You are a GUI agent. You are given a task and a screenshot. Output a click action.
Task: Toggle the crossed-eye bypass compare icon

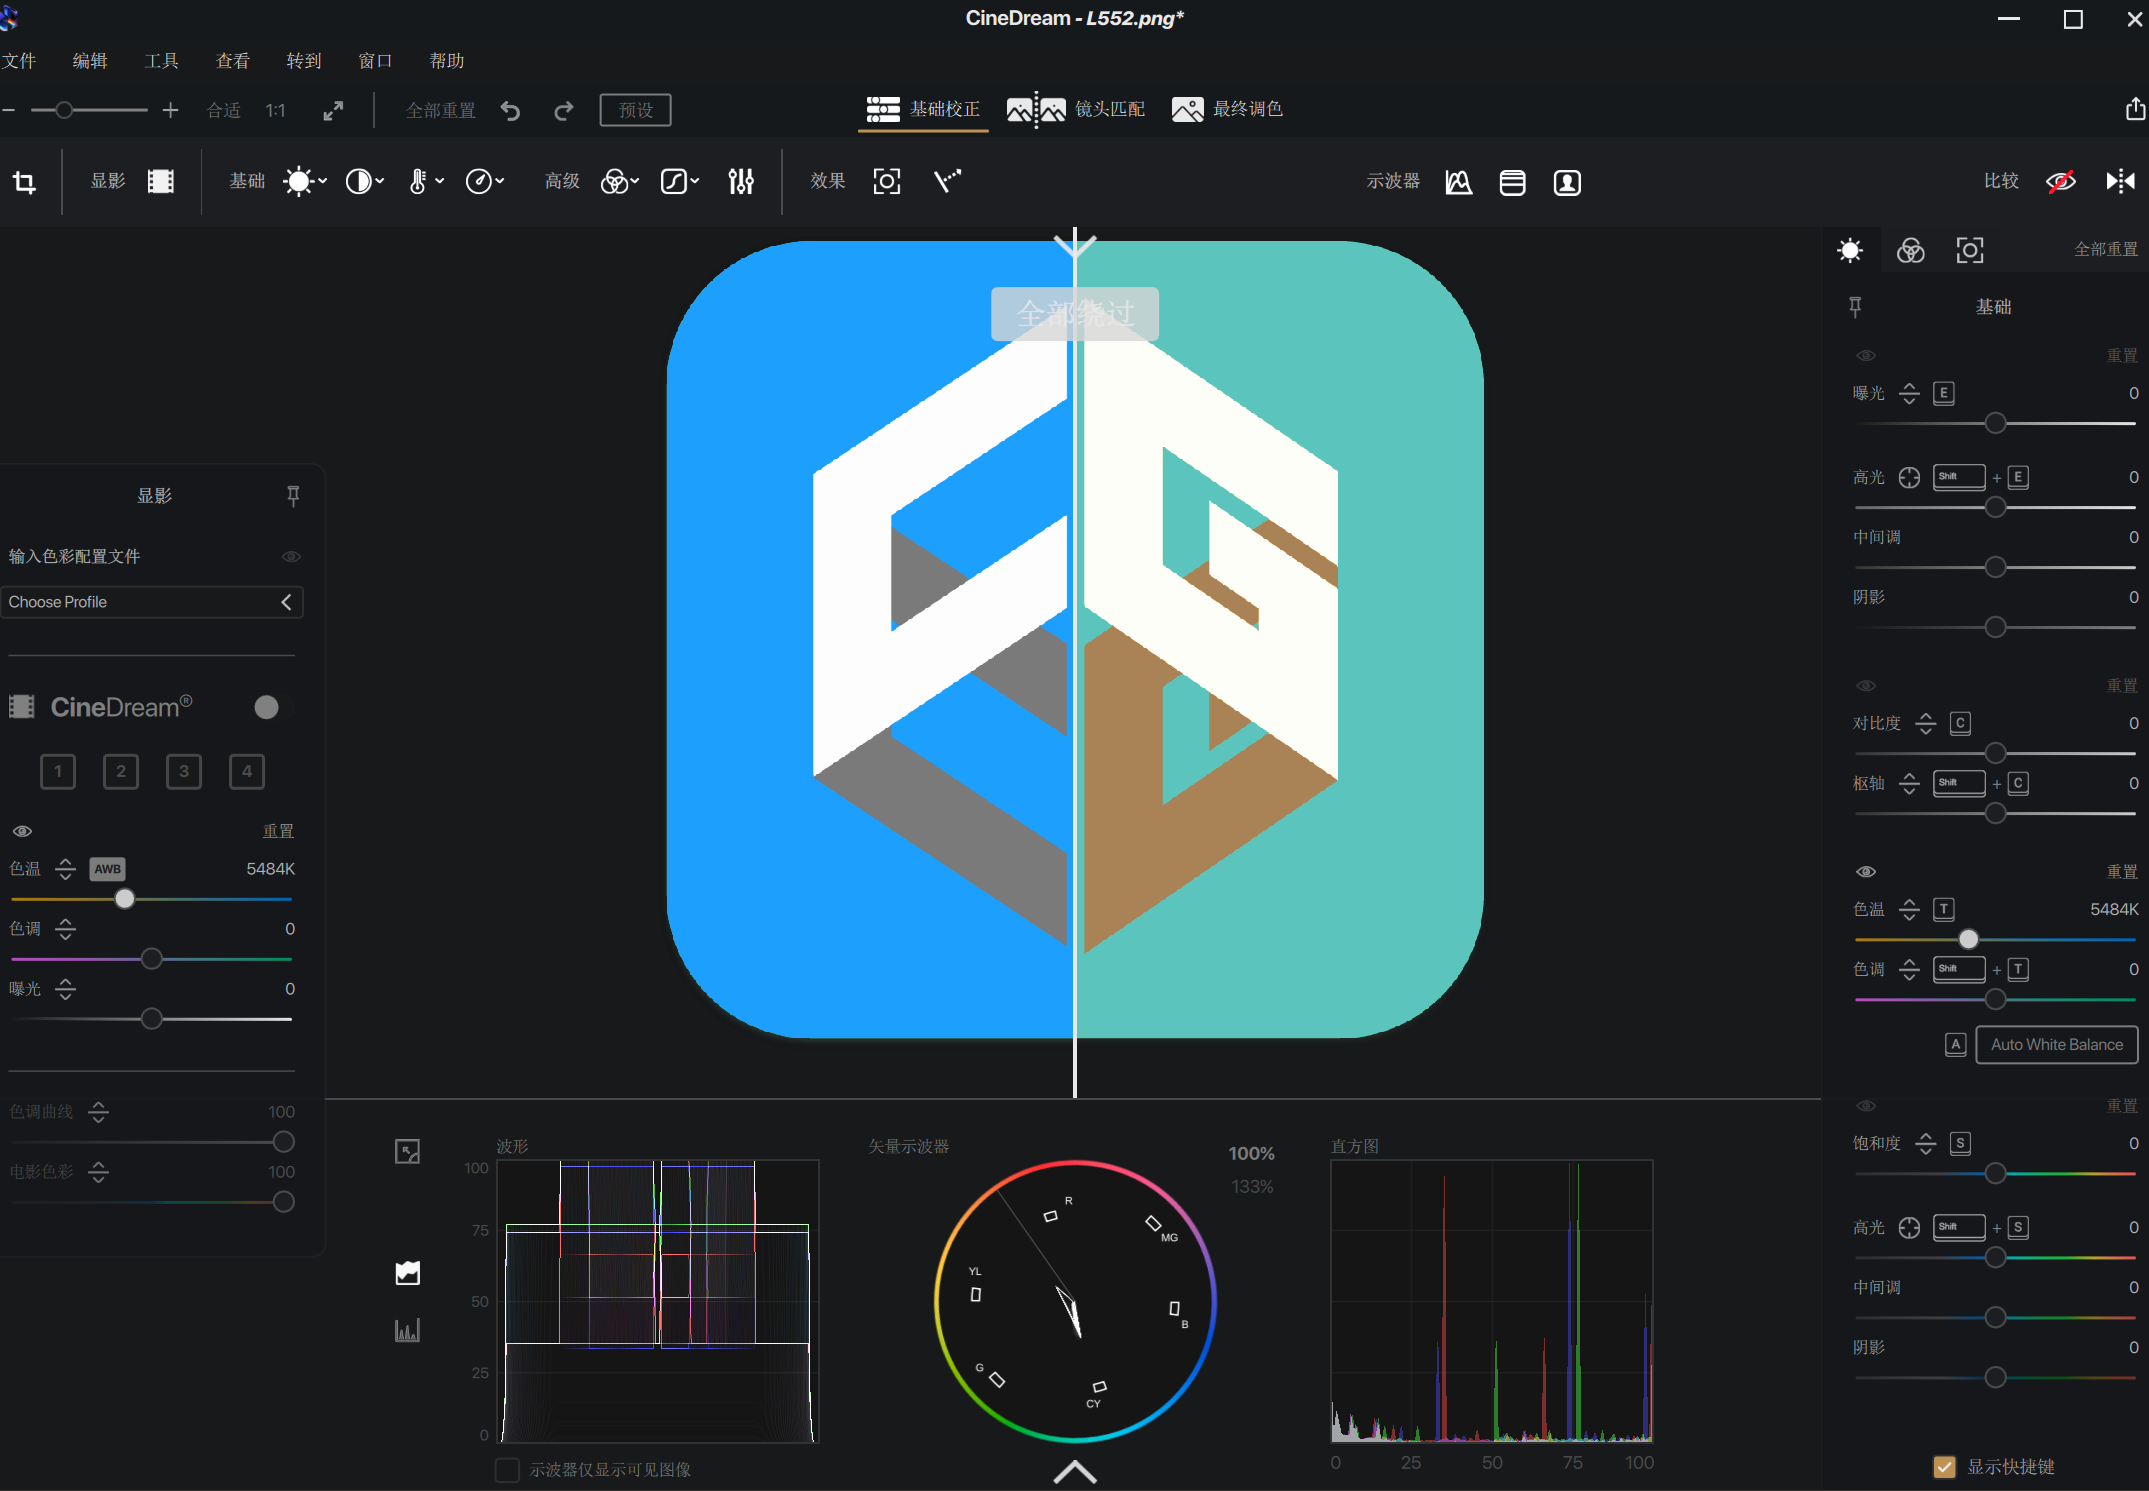point(2060,181)
